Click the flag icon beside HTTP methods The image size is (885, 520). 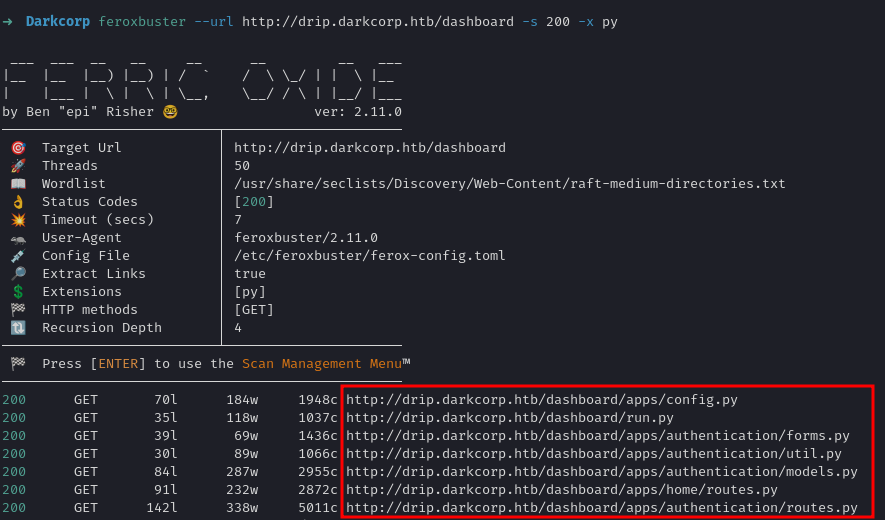[x=18, y=310]
